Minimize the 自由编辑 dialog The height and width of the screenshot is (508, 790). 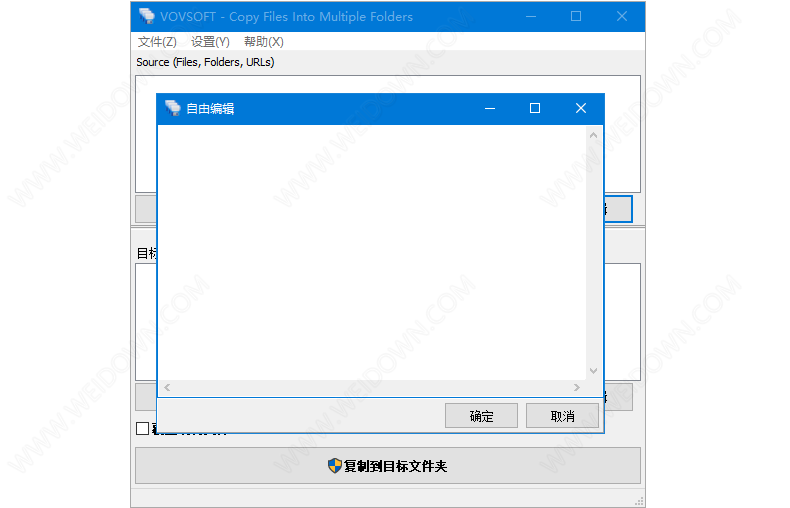[490, 108]
